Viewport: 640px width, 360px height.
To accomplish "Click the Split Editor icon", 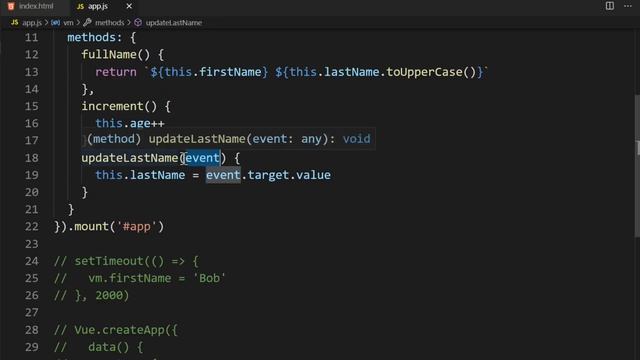I will click(x=609, y=6).
